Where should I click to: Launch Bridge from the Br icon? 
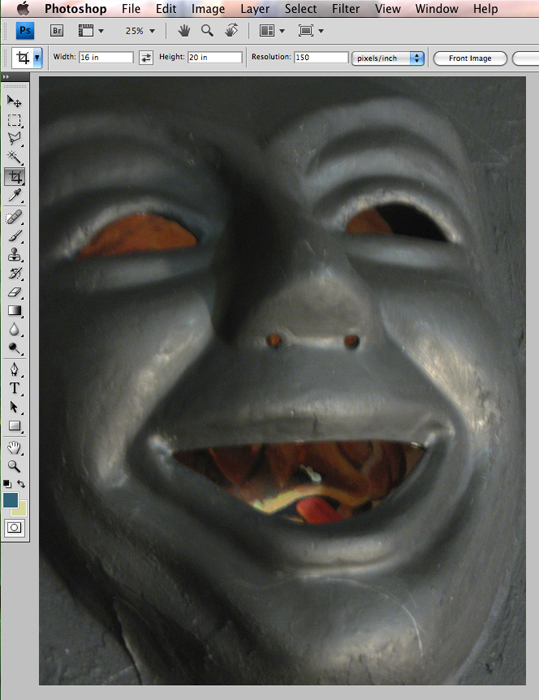pos(56,30)
